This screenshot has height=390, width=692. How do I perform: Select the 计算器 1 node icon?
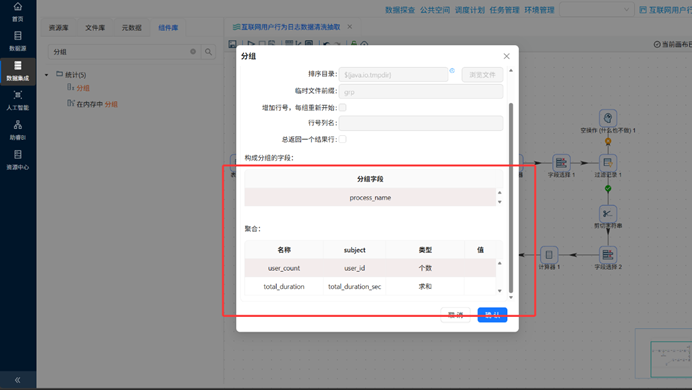[x=549, y=255]
